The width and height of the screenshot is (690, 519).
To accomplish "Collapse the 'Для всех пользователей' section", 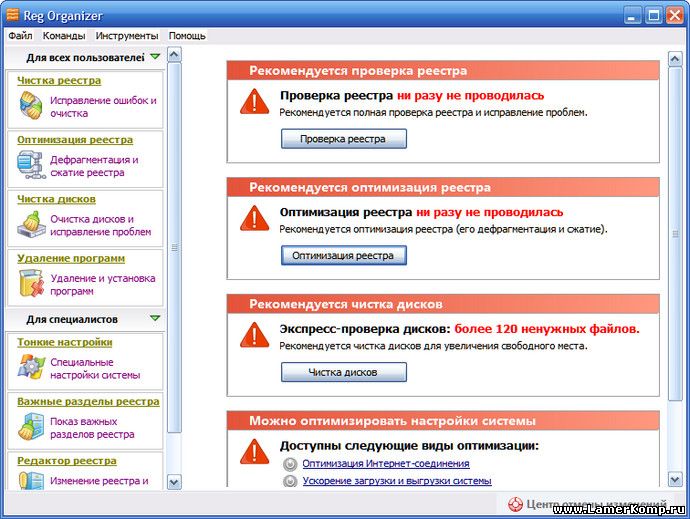I will (154, 57).
